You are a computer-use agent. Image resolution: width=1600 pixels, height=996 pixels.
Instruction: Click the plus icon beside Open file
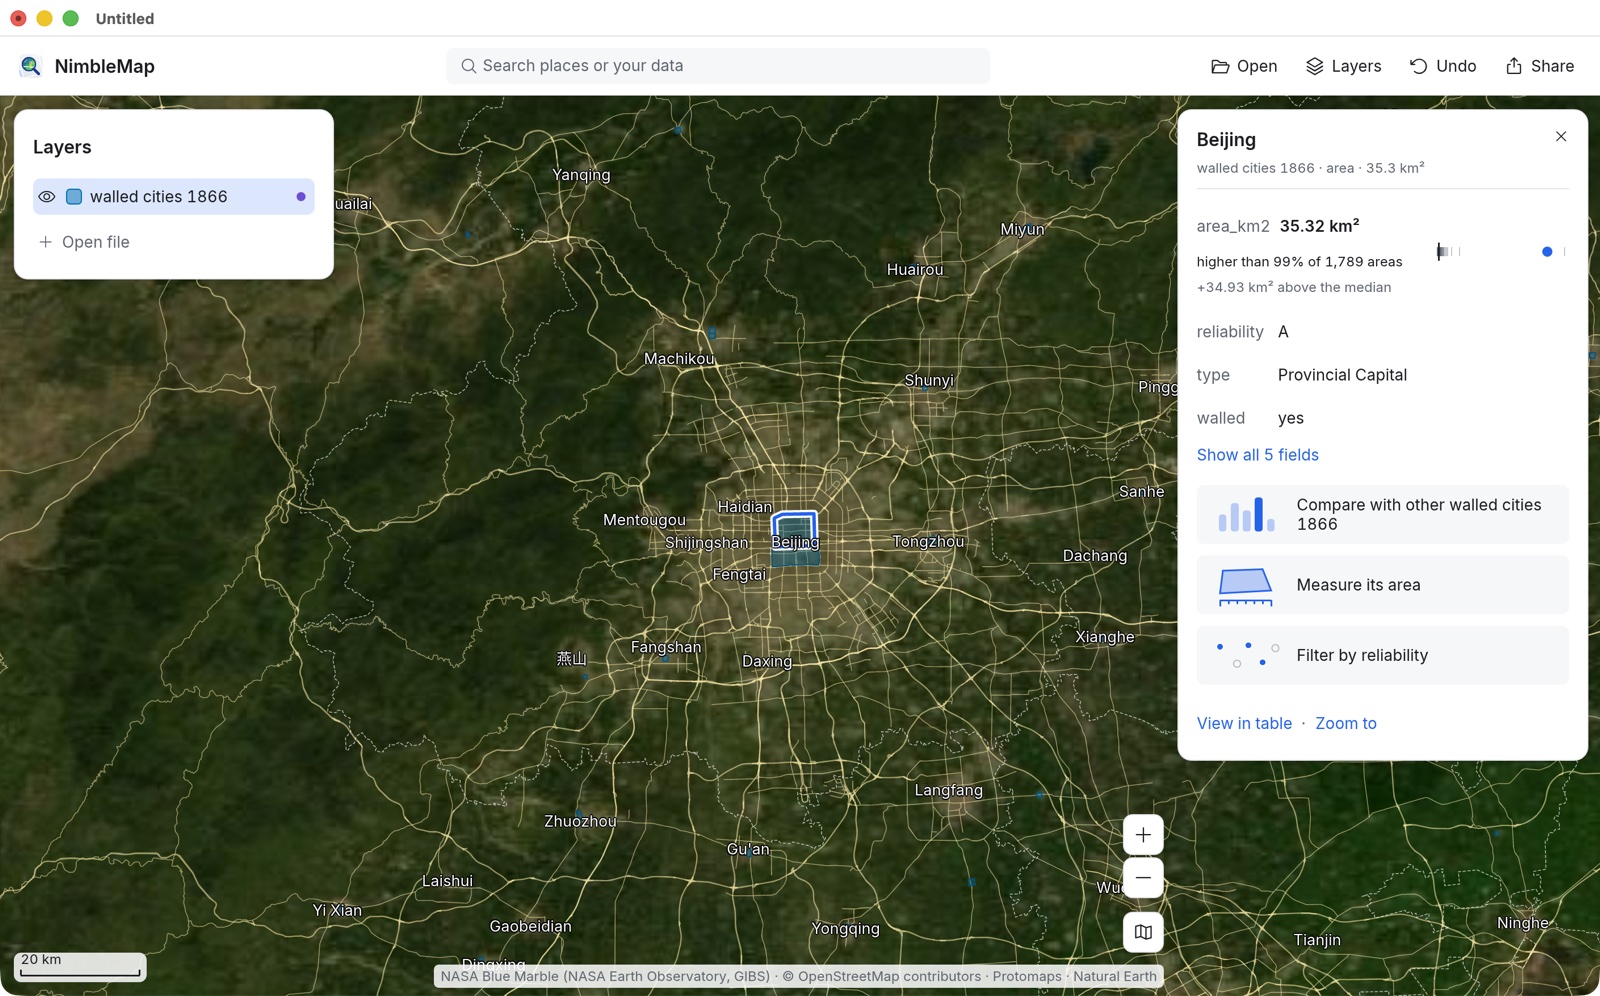45,242
